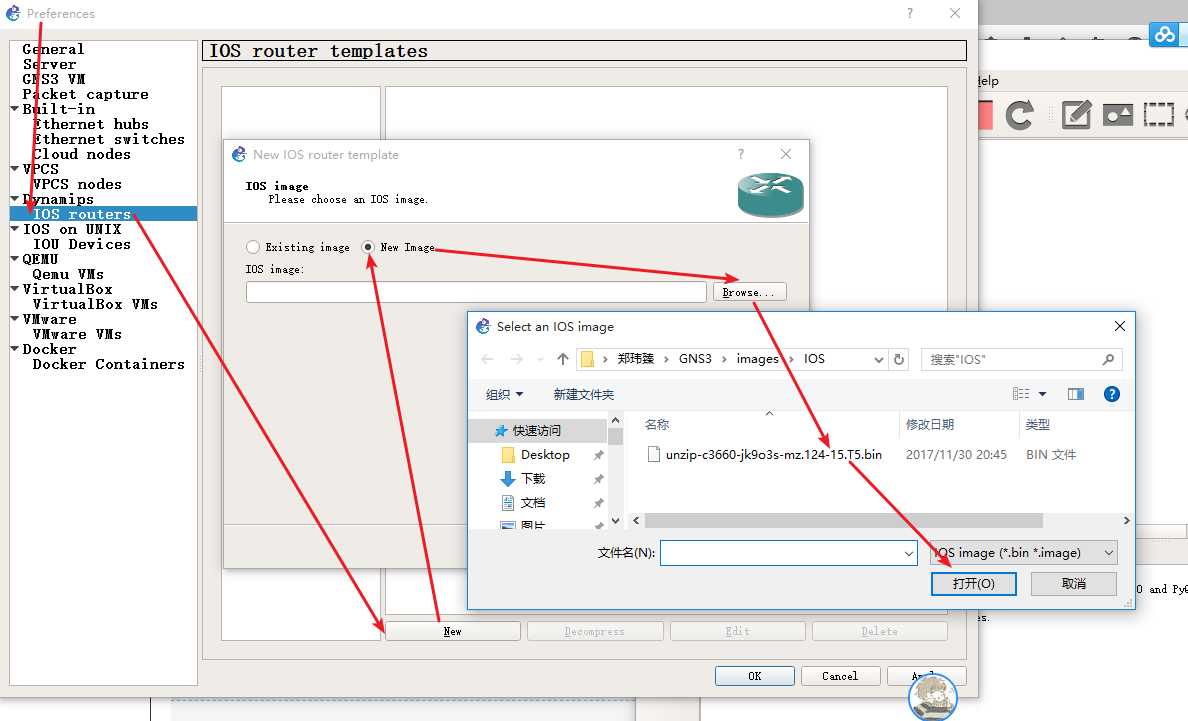Click the Cancel (取消) button in file dialog
This screenshot has height=721, width=1188.
point(1074,583)
